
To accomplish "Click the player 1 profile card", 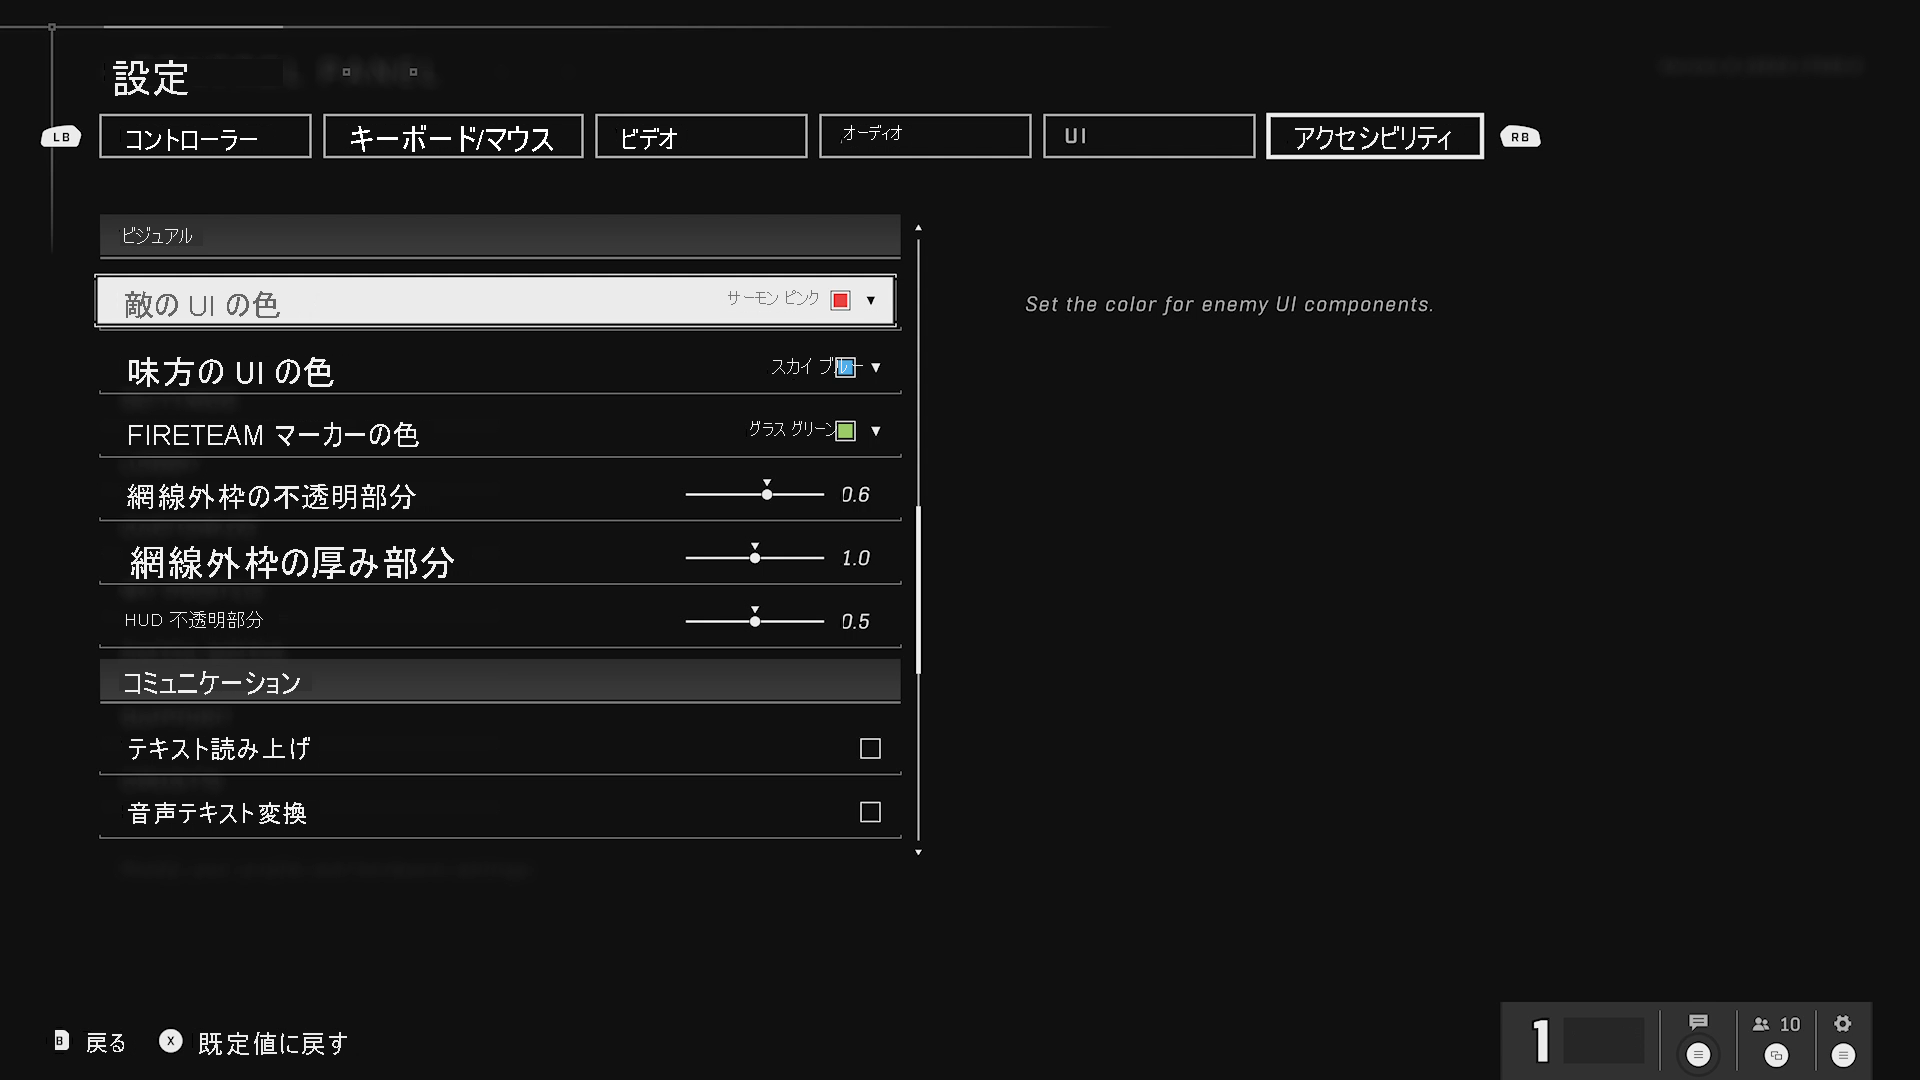I will point(1588,1040).
